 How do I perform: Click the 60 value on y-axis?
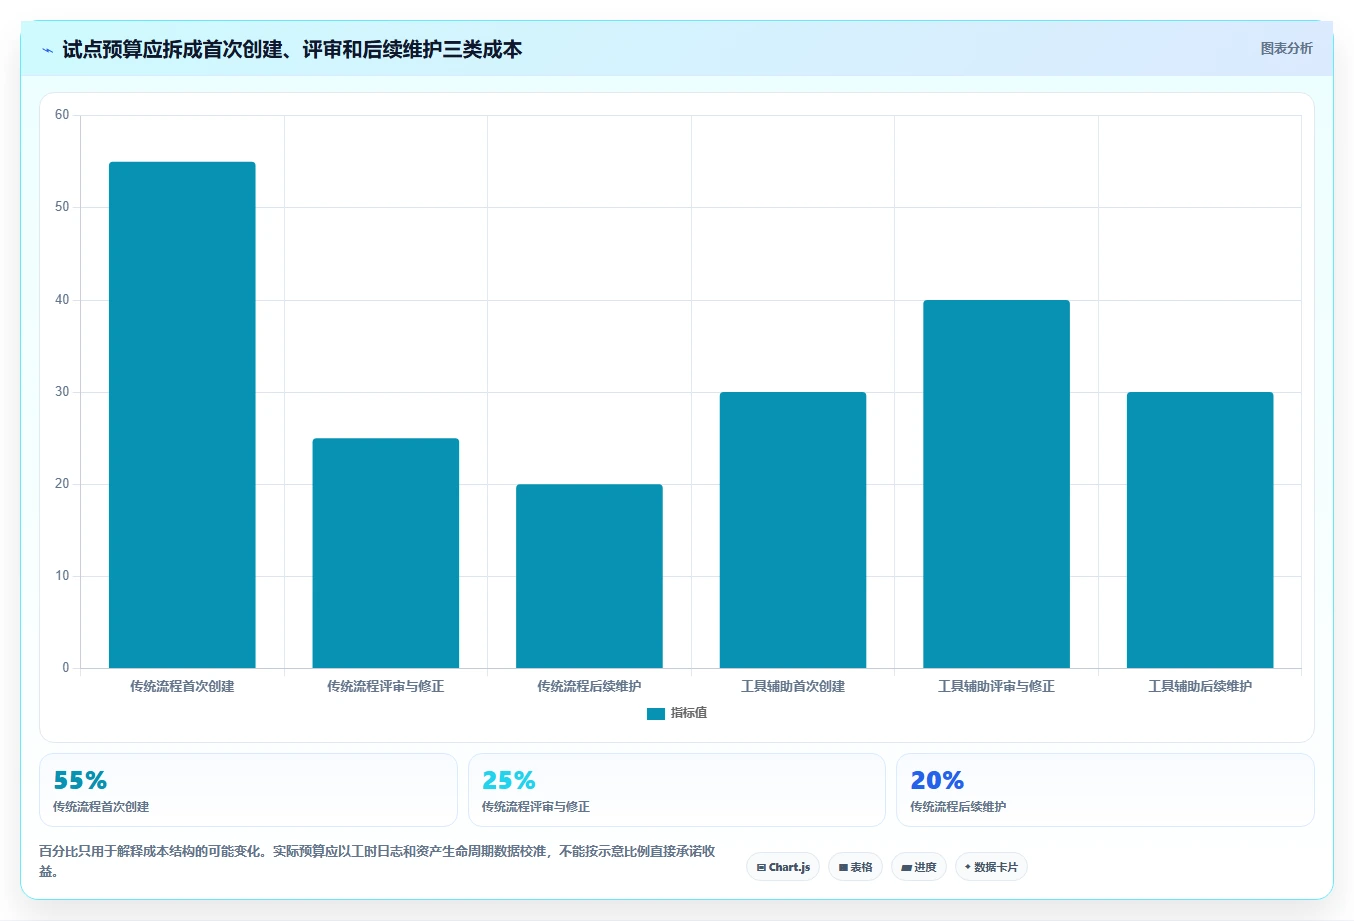[62, 115]
